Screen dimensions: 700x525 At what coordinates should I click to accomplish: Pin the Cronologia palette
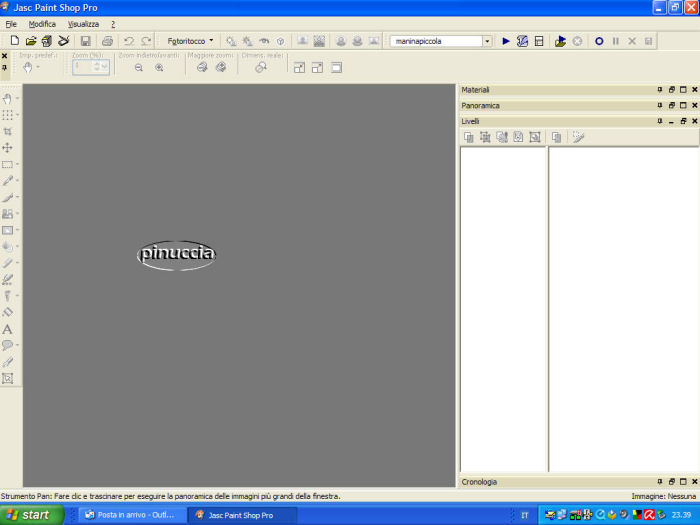click(660, 482)
